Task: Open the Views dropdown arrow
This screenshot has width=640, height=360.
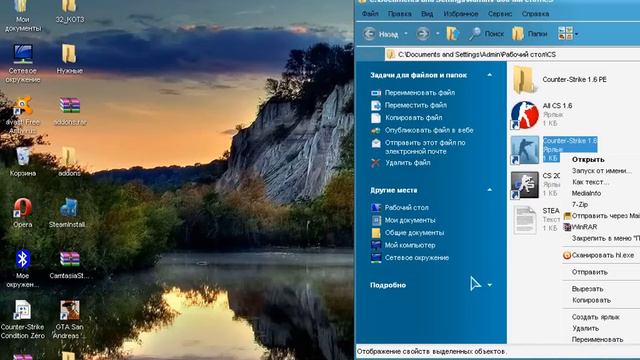Action: [576, 35]
